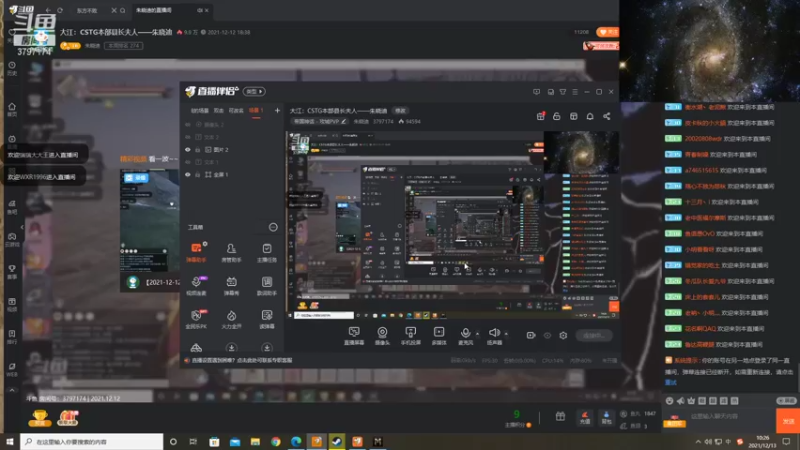Open the companion hamburger menu icon
This screenshot has width=800, height=450.
[x=575, y=92]
